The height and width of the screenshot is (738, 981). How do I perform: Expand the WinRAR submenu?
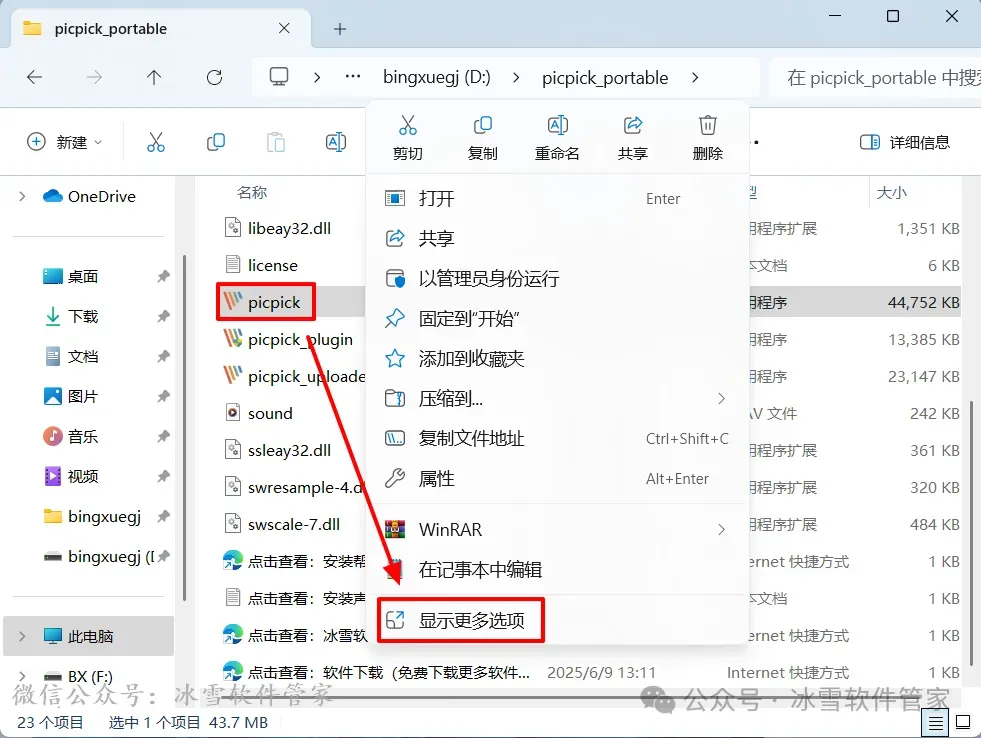721,530
